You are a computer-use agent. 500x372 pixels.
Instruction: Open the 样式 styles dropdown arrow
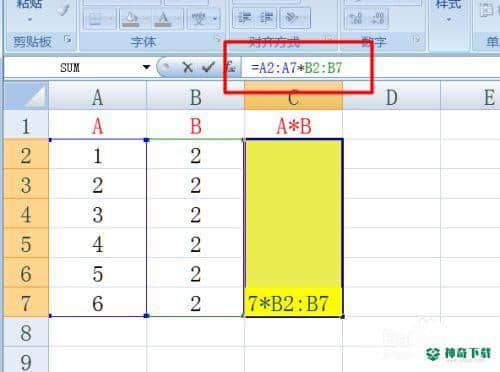(449, 20)
